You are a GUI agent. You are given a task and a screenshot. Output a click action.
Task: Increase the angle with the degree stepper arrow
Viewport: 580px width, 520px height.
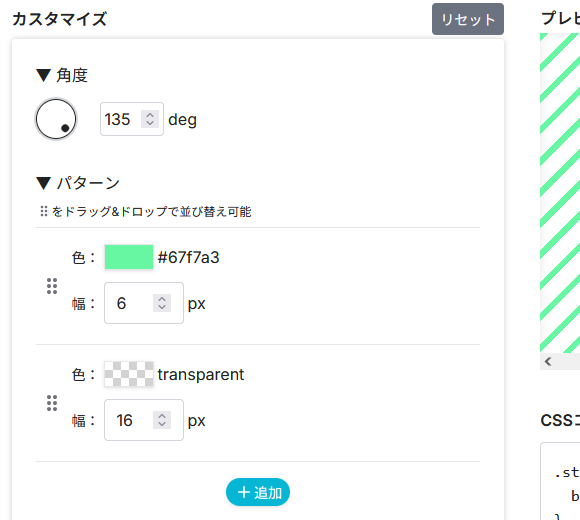pos(150,115)
